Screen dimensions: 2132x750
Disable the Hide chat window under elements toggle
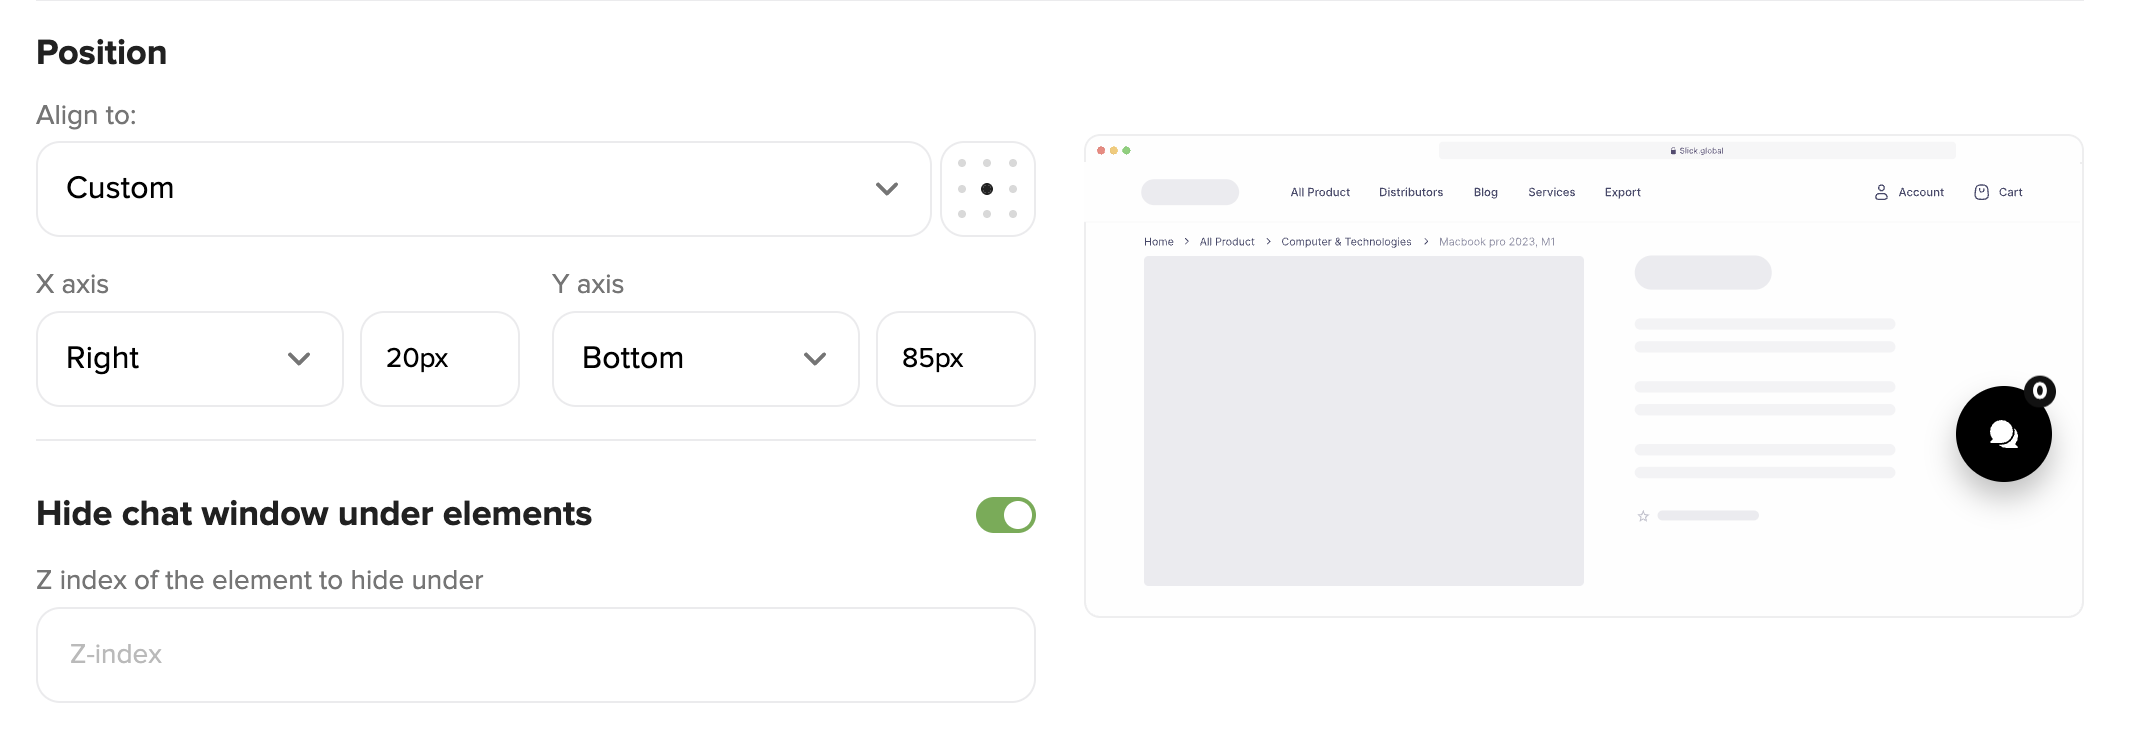click(1005, 515)
